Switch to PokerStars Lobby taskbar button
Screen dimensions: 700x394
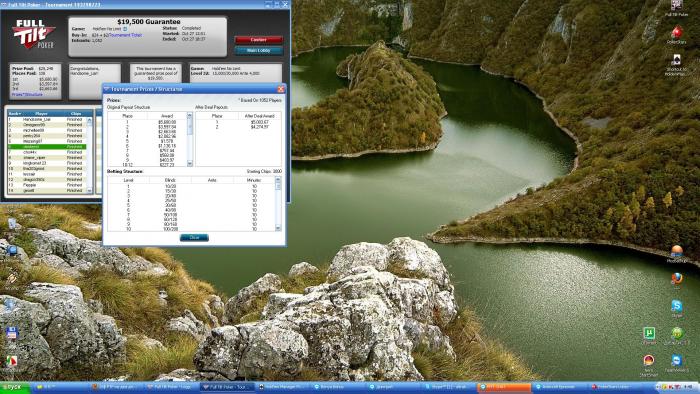click(x=614, y=387)
